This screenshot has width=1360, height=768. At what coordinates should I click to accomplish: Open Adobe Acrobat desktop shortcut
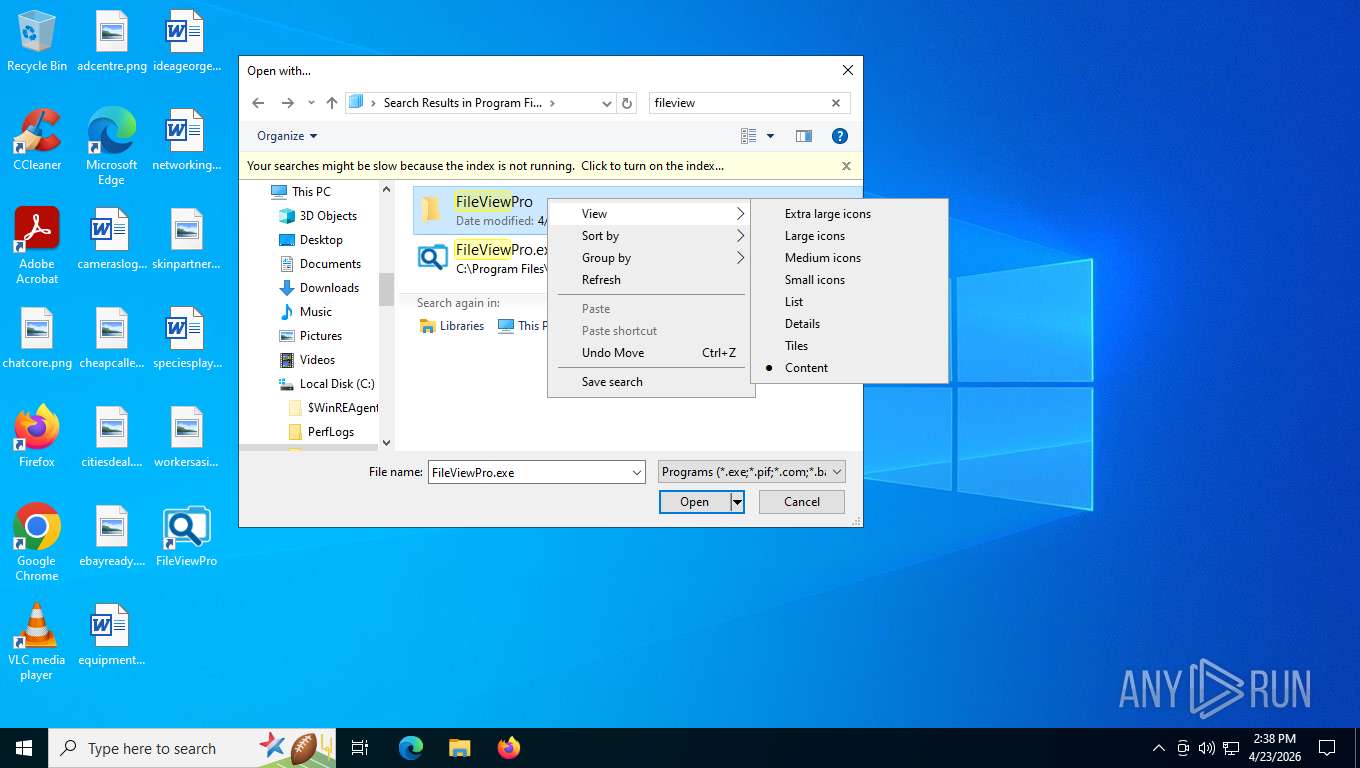pyautogui.click(x=37, y=246)
